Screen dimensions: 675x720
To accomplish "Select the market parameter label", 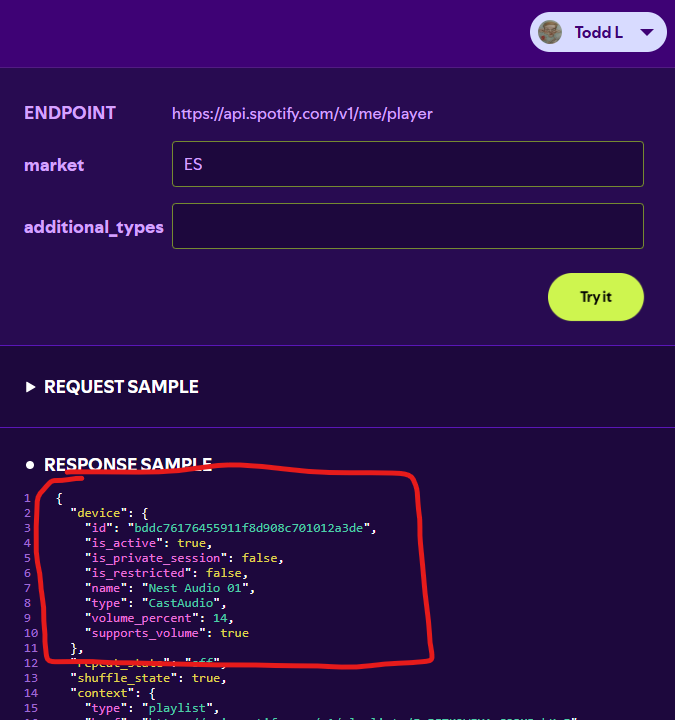I will (54, 164).
